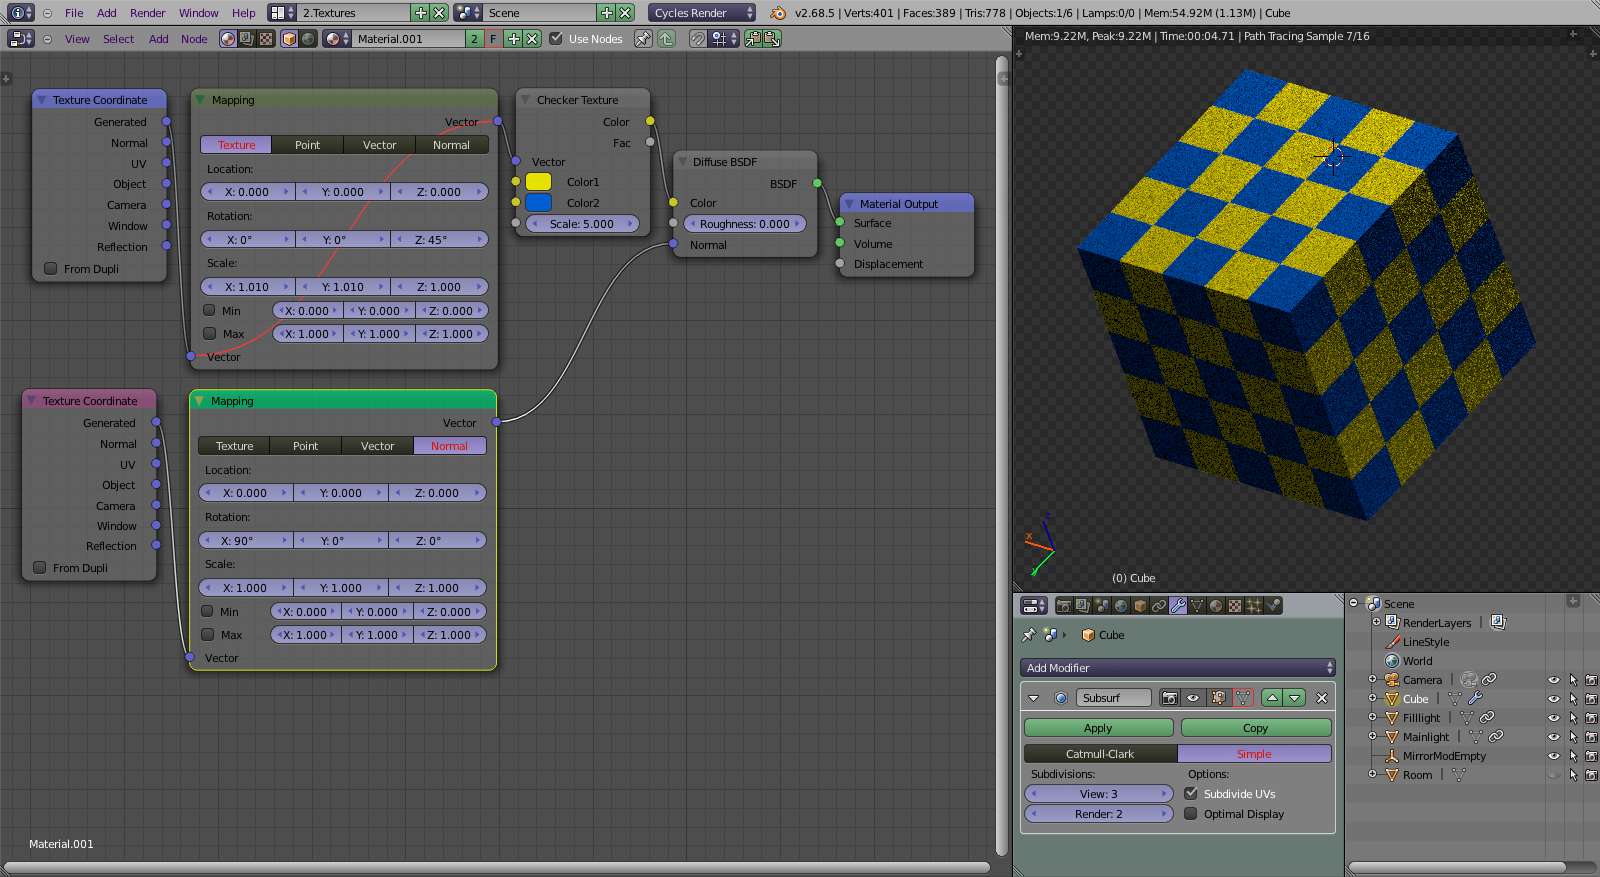Open the Material properties tab (sphere icon)
This screenshot has width=1600, height=877.
click(1216, 605)
